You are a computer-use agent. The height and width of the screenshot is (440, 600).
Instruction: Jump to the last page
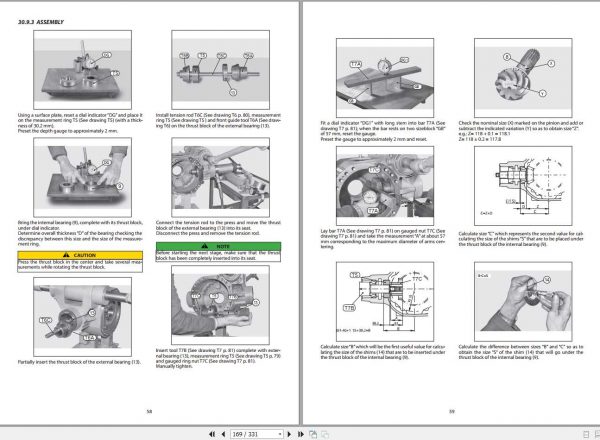tap(301, 434)
